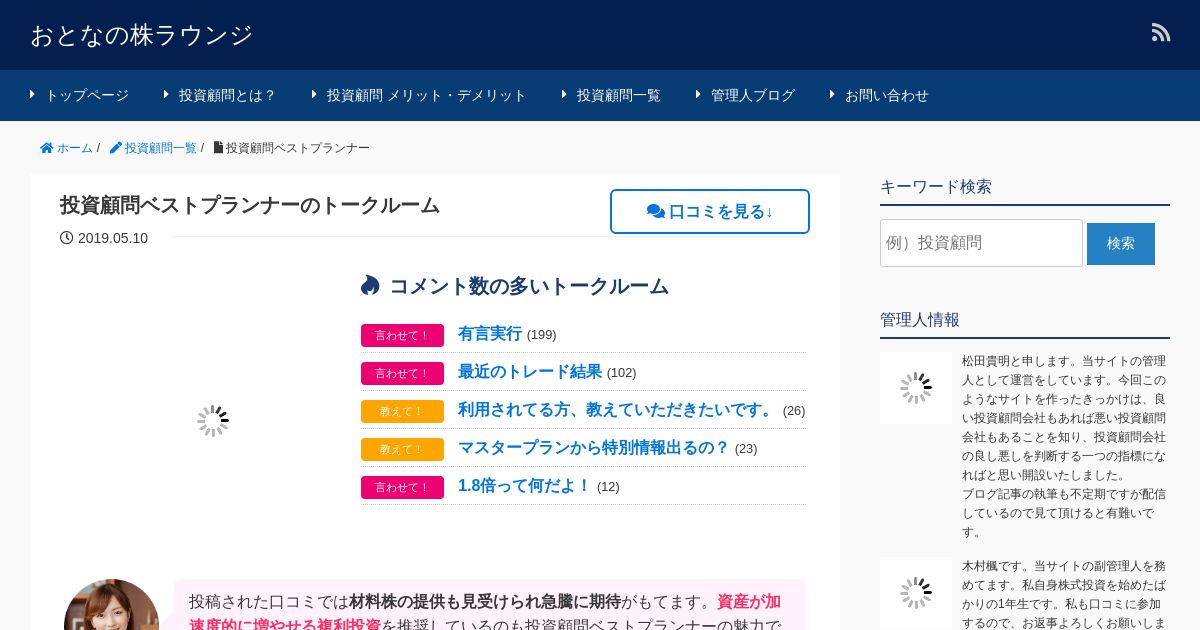Click the (199) comment count

click(x=542, y=335)
